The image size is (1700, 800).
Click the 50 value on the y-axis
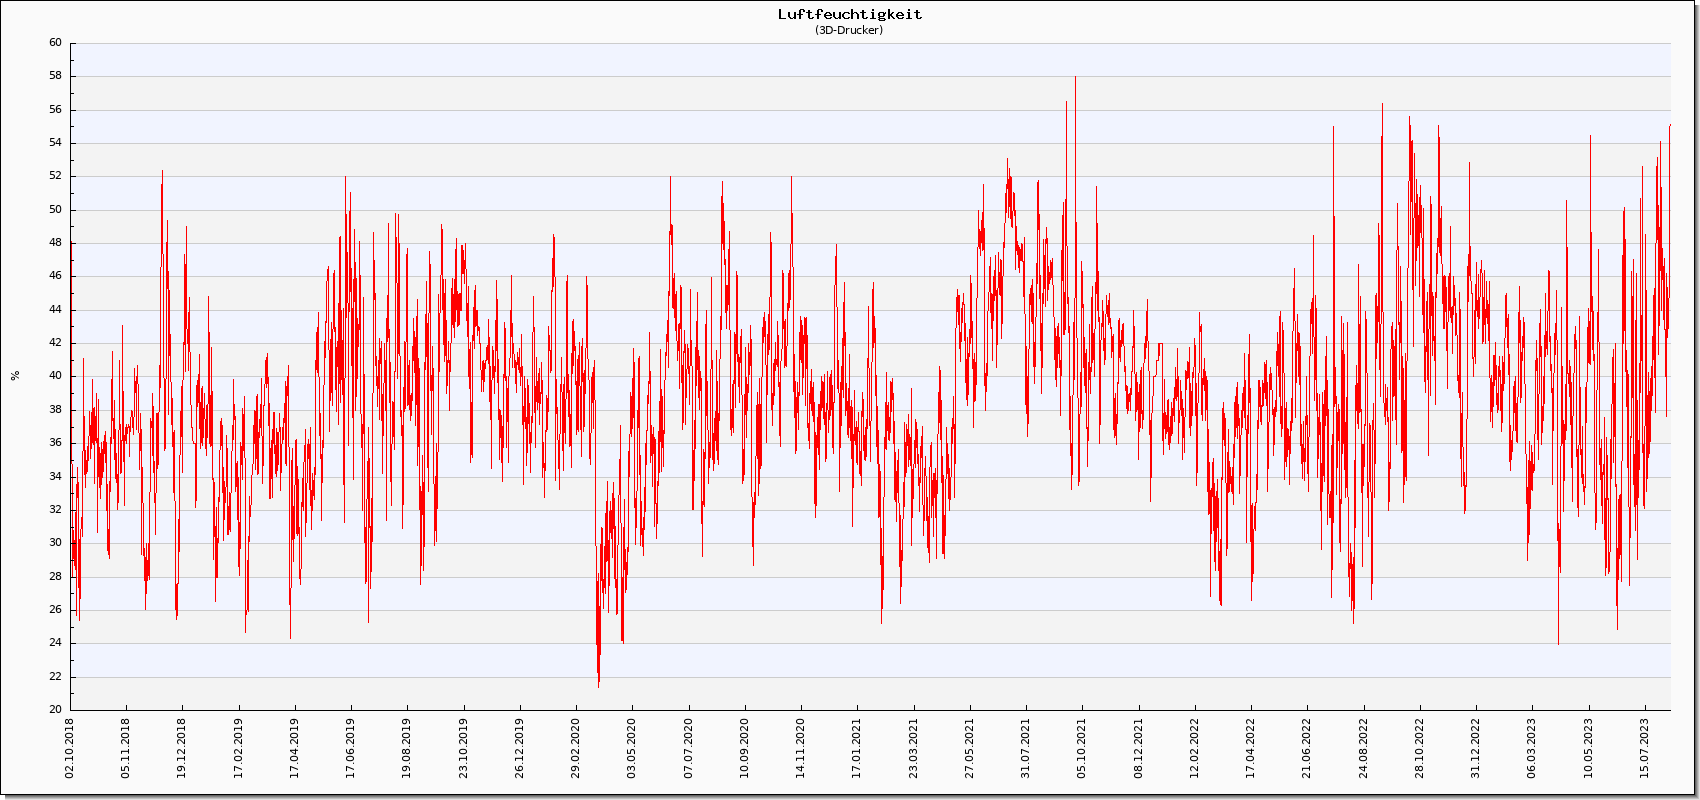[x=55, y=210]
